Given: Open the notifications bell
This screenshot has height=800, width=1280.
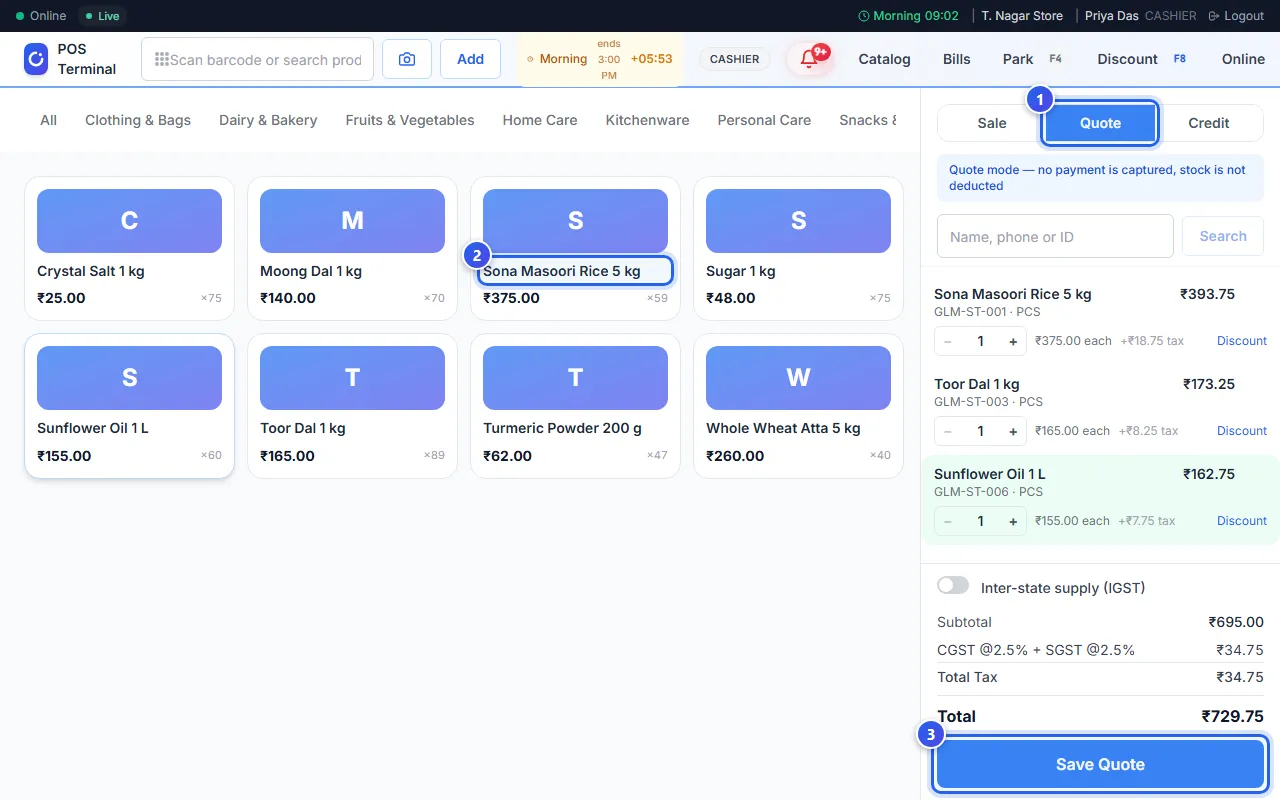Looking at the screenshot, I should click(809, 59).
